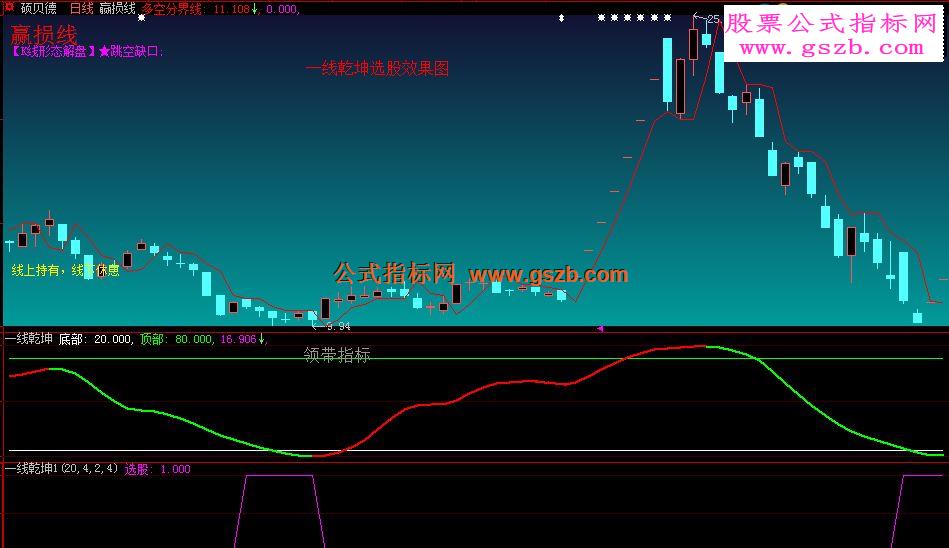
Task: Click the ★跳空缺口 label
Action: (x=131, y=51)
